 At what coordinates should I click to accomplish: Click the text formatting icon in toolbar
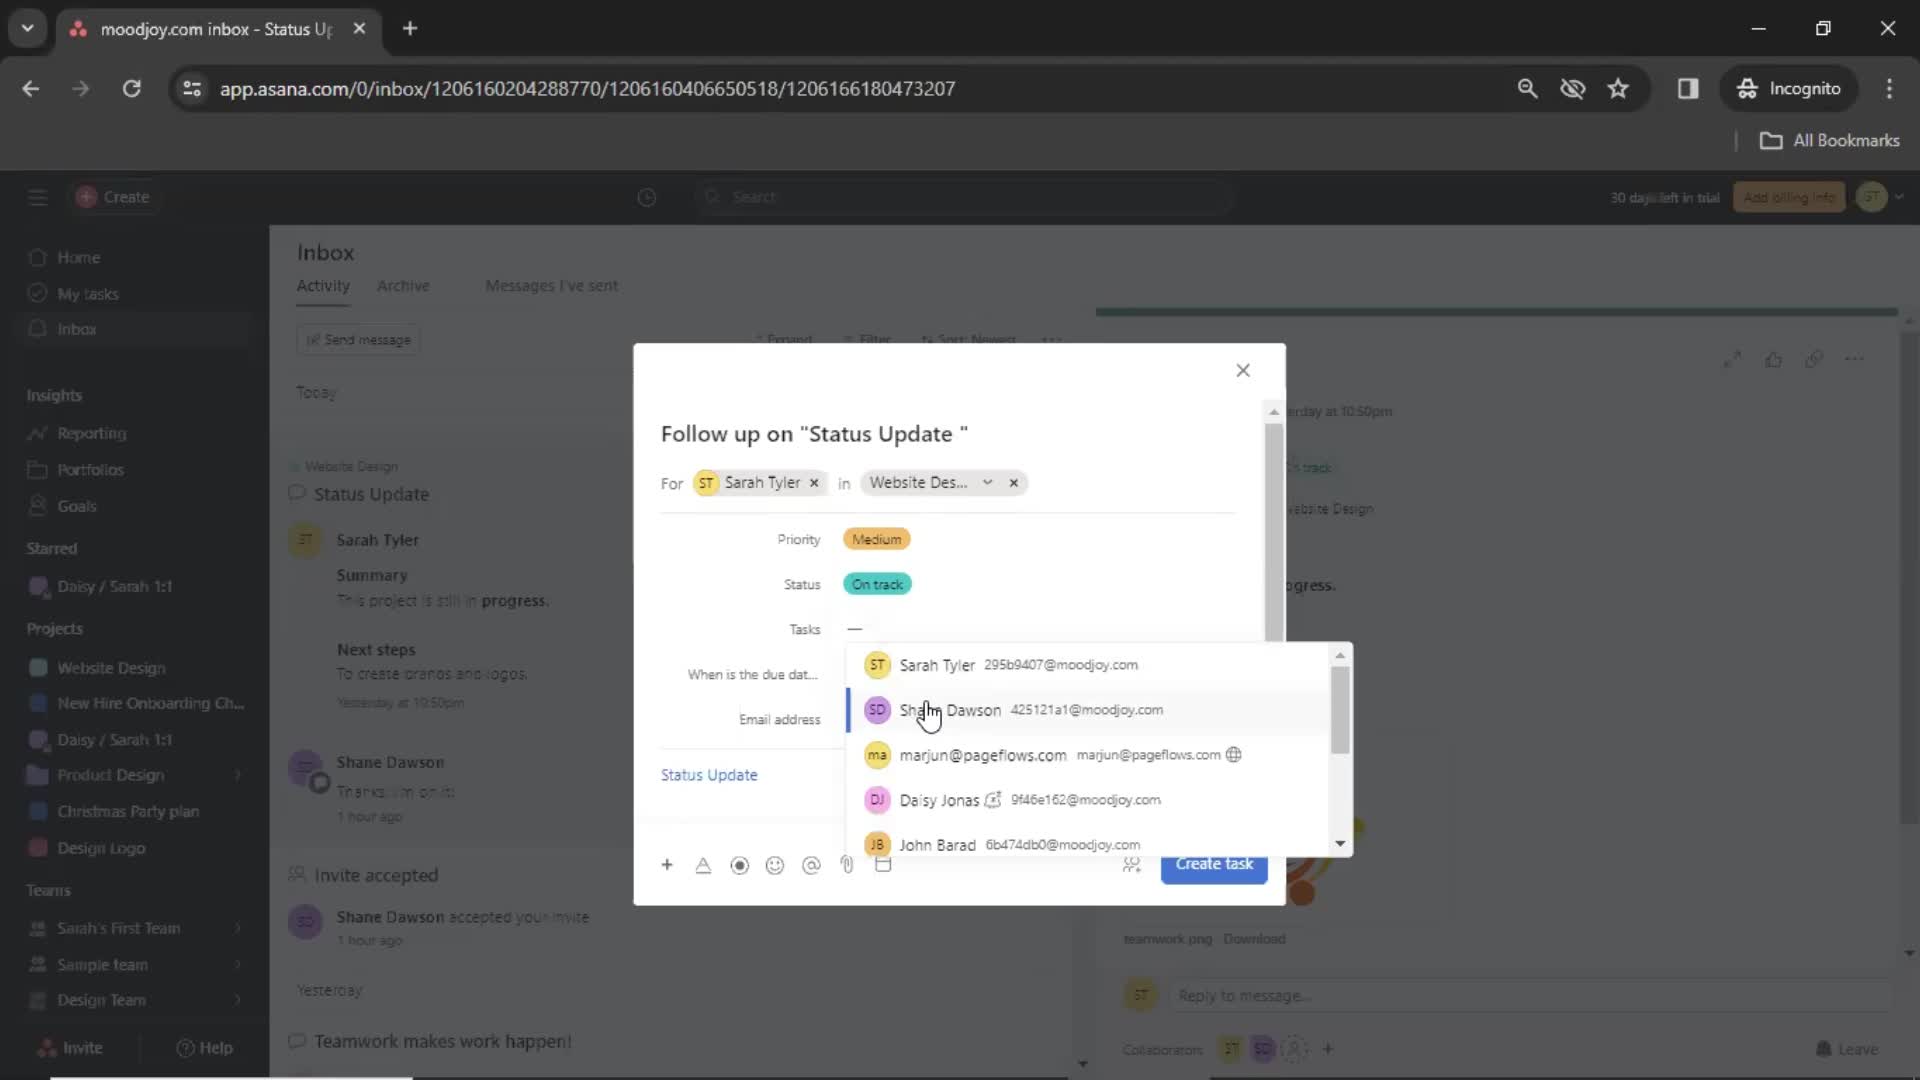[703, 865]
